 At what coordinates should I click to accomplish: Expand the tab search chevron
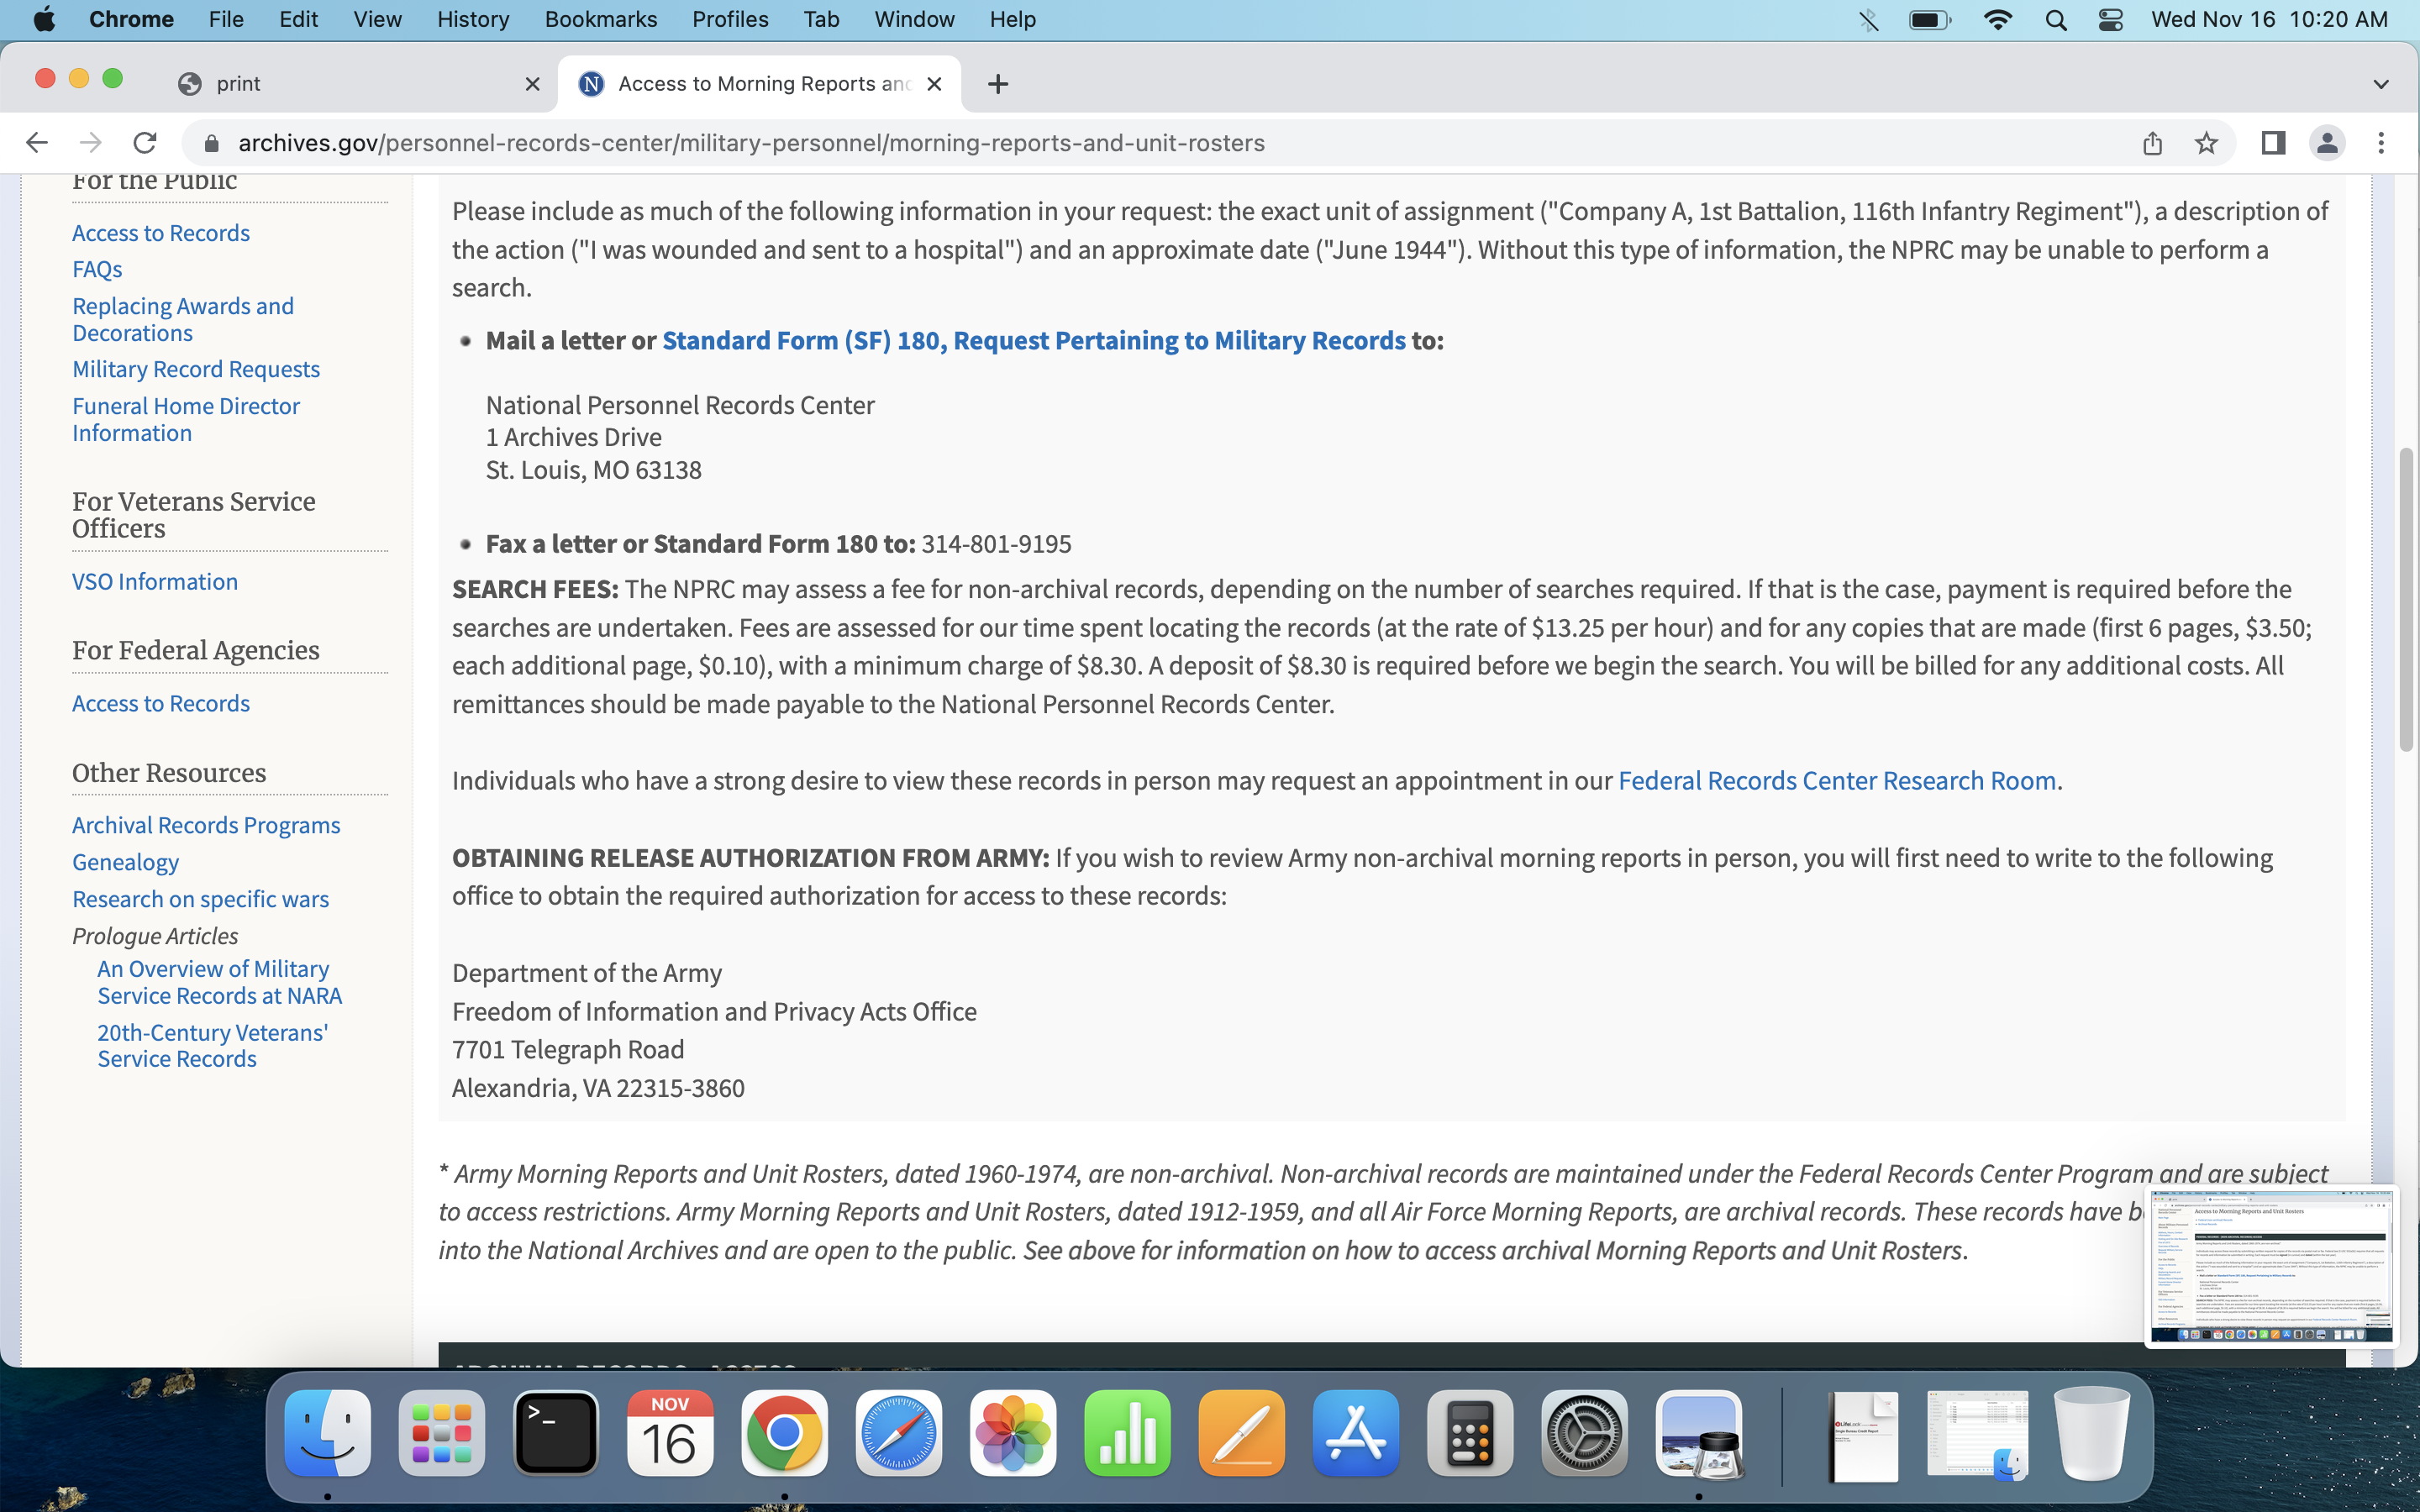(x=2381, y=84)
